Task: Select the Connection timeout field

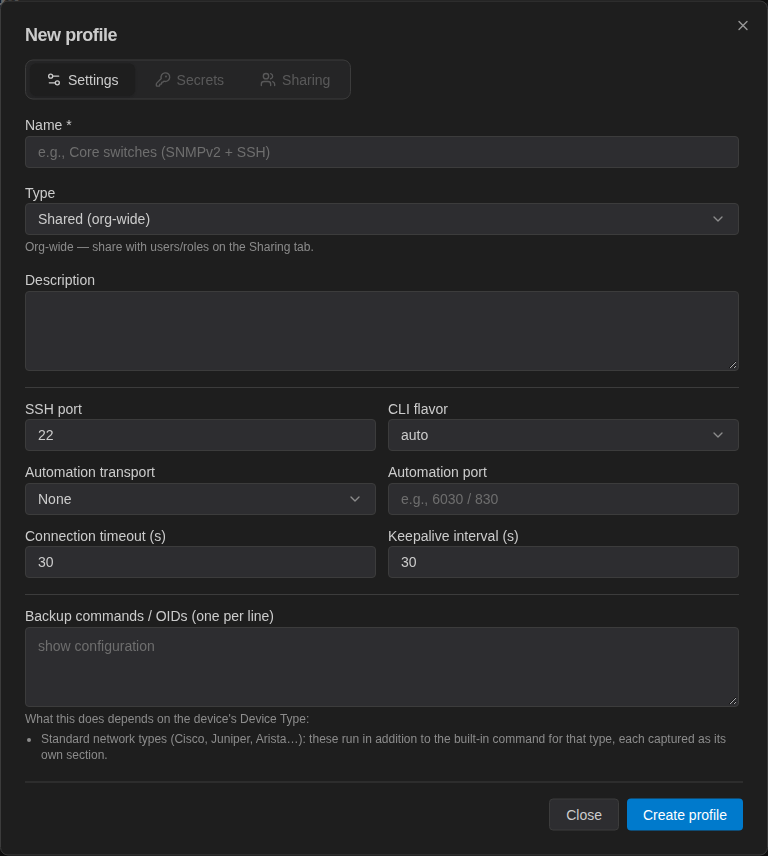Action: point(200,562)
